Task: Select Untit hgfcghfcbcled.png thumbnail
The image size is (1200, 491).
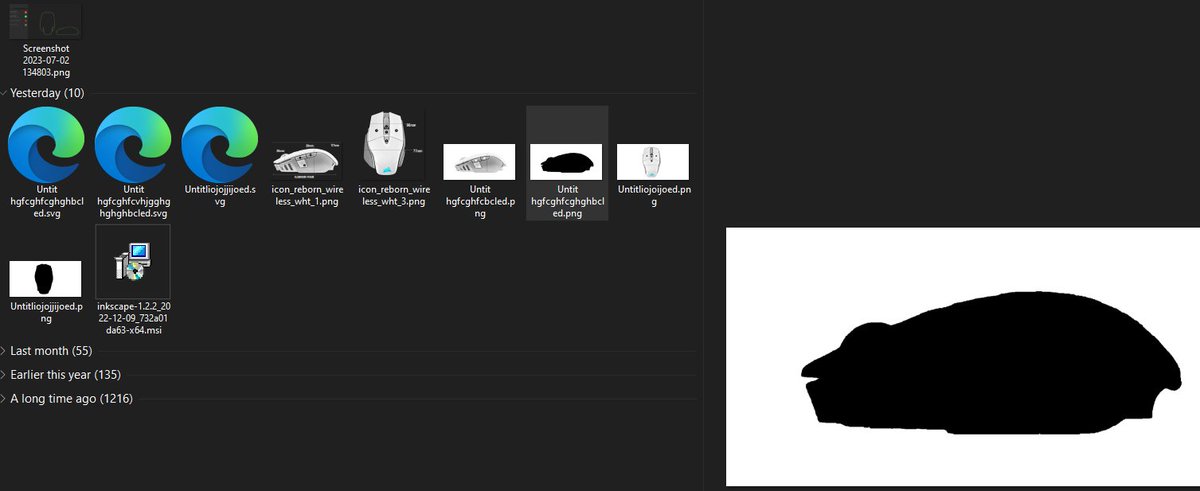Action: click(x=480, y=162)
